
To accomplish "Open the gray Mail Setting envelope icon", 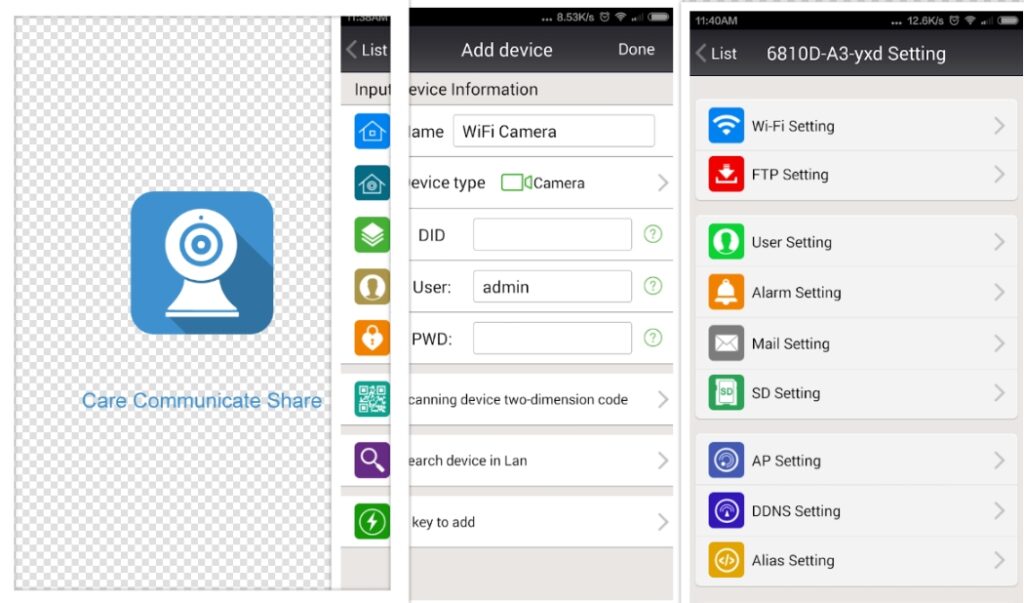I will click(x=726, y=343).
